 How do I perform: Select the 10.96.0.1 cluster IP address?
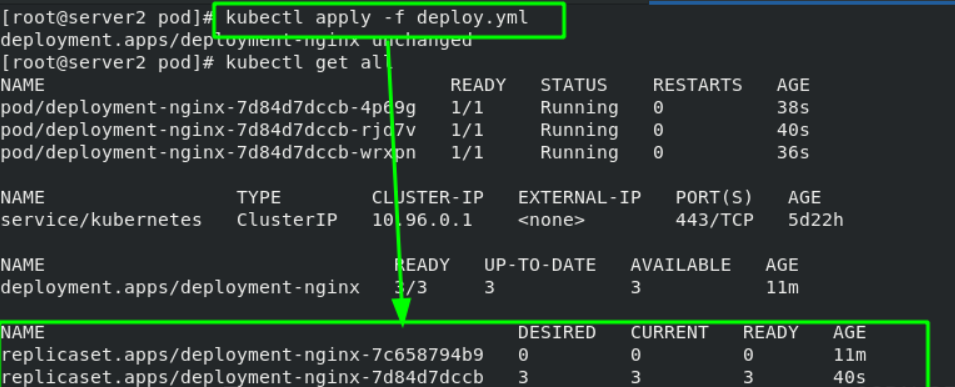[422, 220]
